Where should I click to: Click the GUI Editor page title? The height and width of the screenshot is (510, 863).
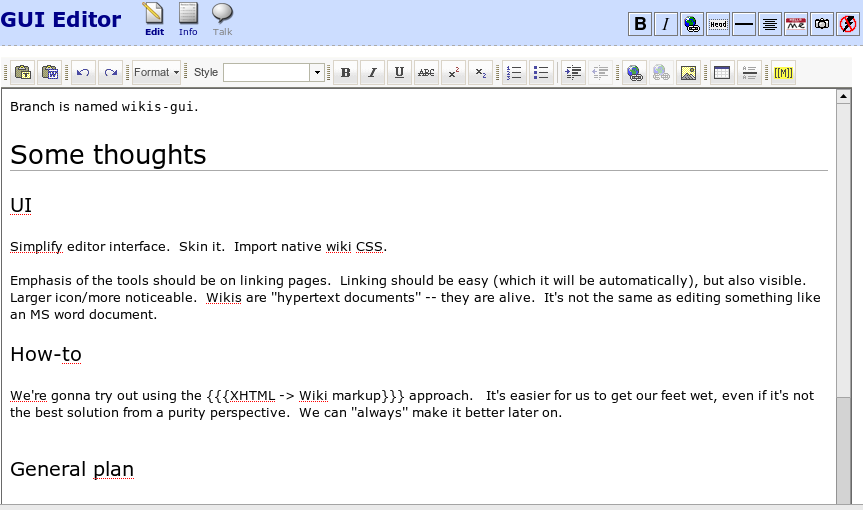[x=61, y=20]
